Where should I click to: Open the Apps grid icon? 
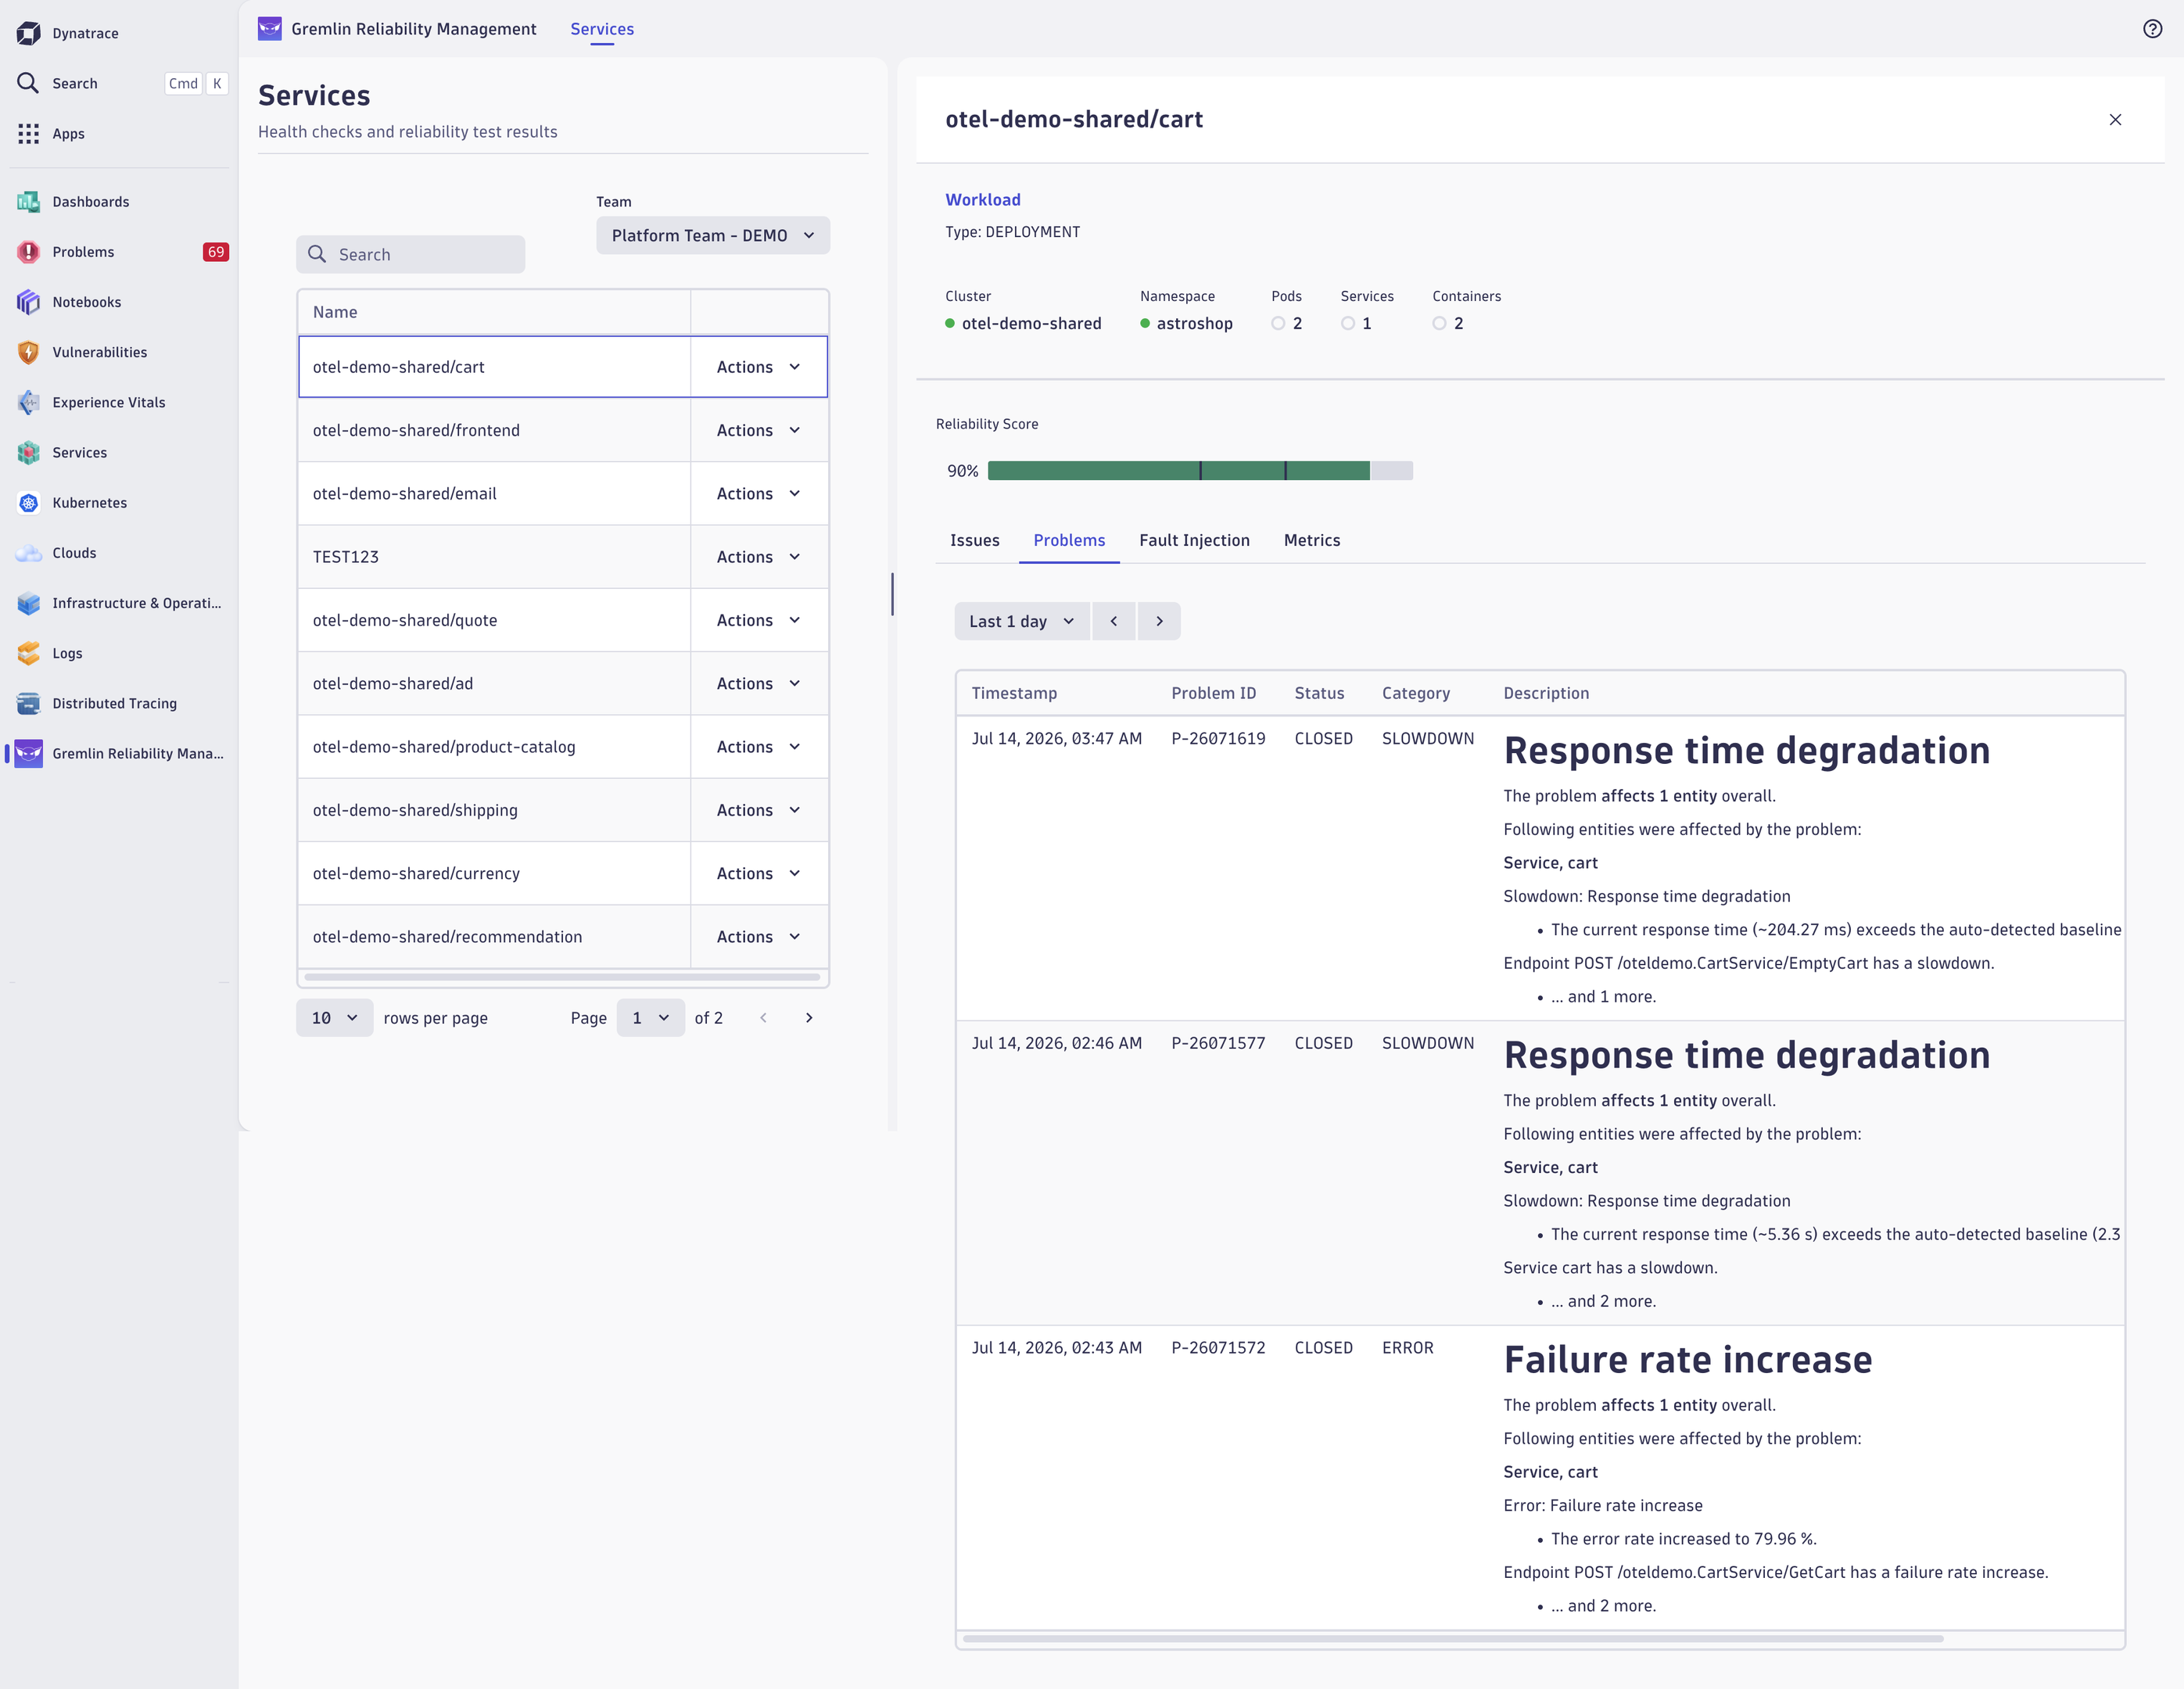coord(28,133)
